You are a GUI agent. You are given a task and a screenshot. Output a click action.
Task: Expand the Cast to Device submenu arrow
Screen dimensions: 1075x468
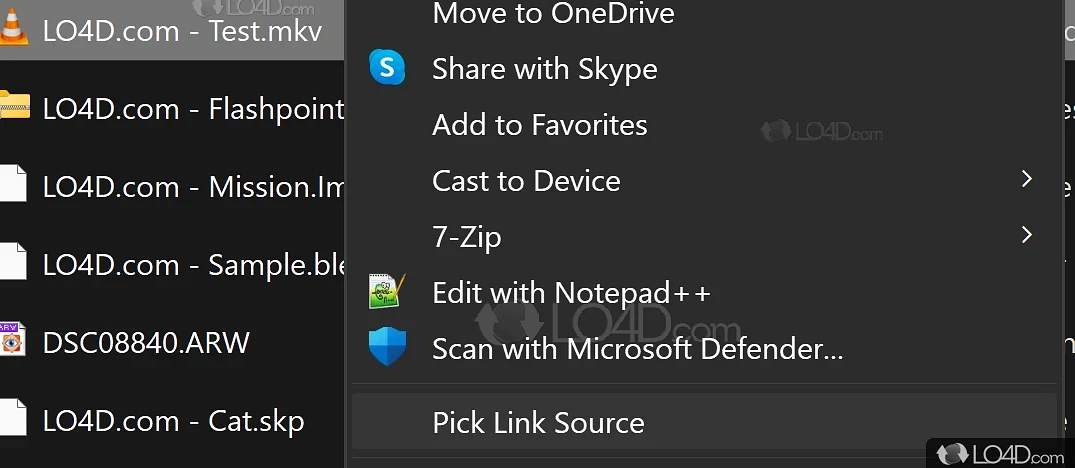click(1026, 179)
